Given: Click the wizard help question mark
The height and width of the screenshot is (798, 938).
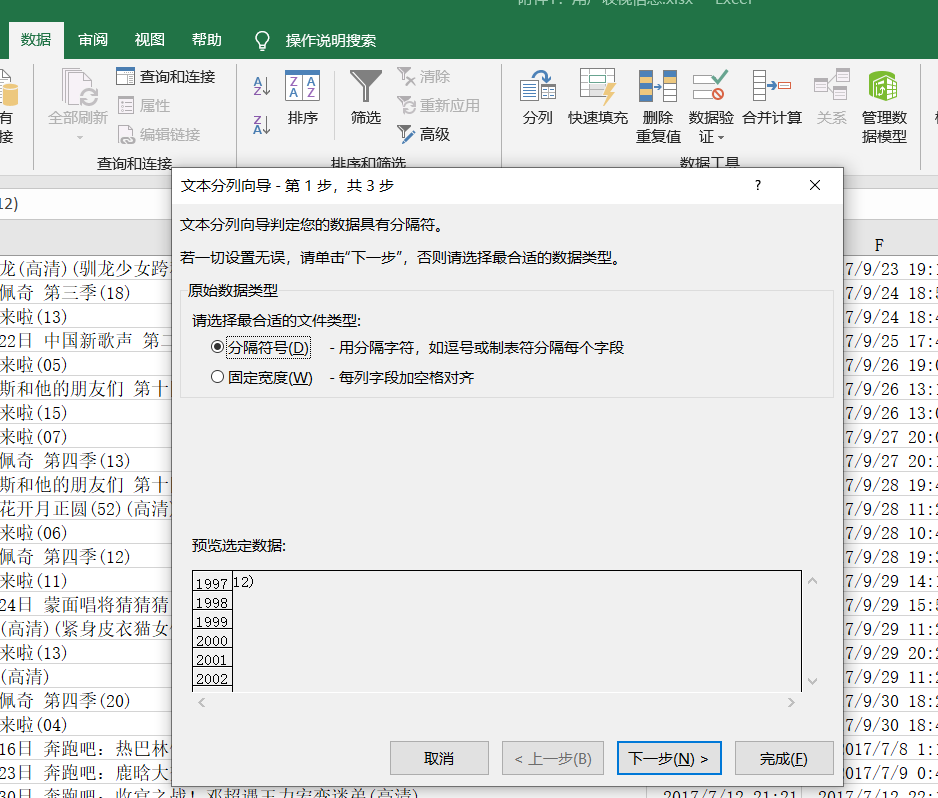Looking at the screenshot, I should click(x=758, y=185).
